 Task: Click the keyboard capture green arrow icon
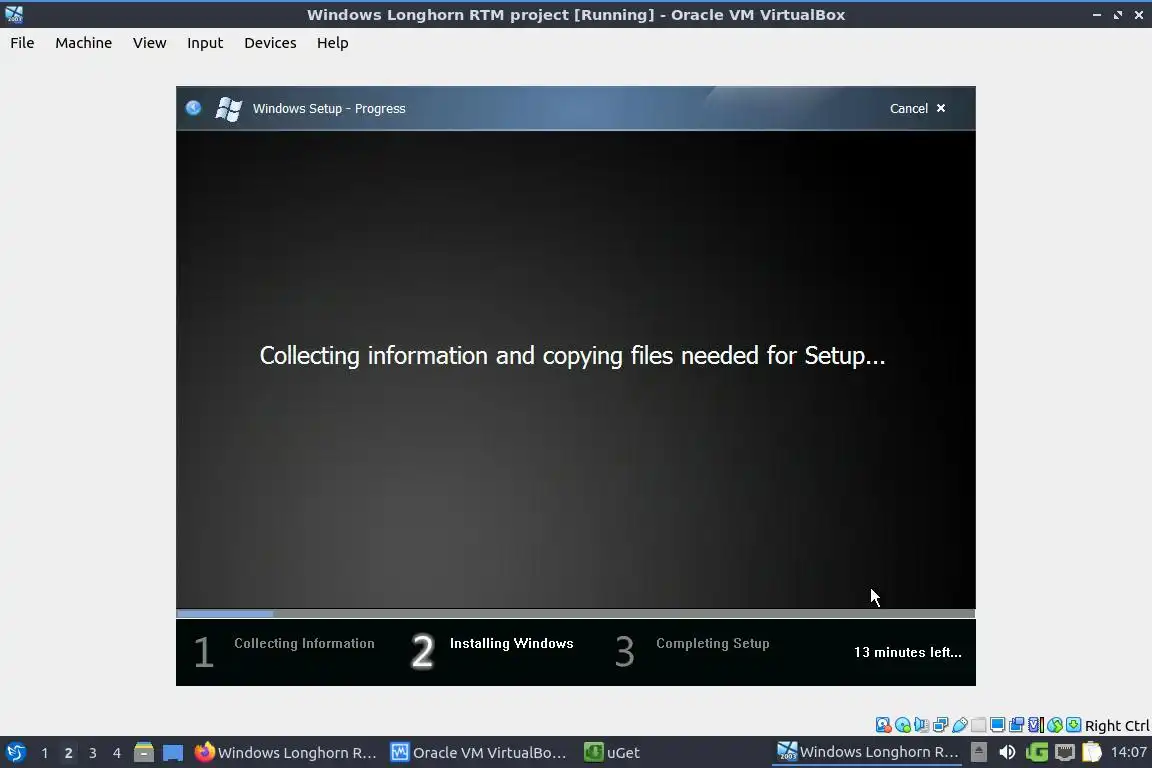(1073, 725)
